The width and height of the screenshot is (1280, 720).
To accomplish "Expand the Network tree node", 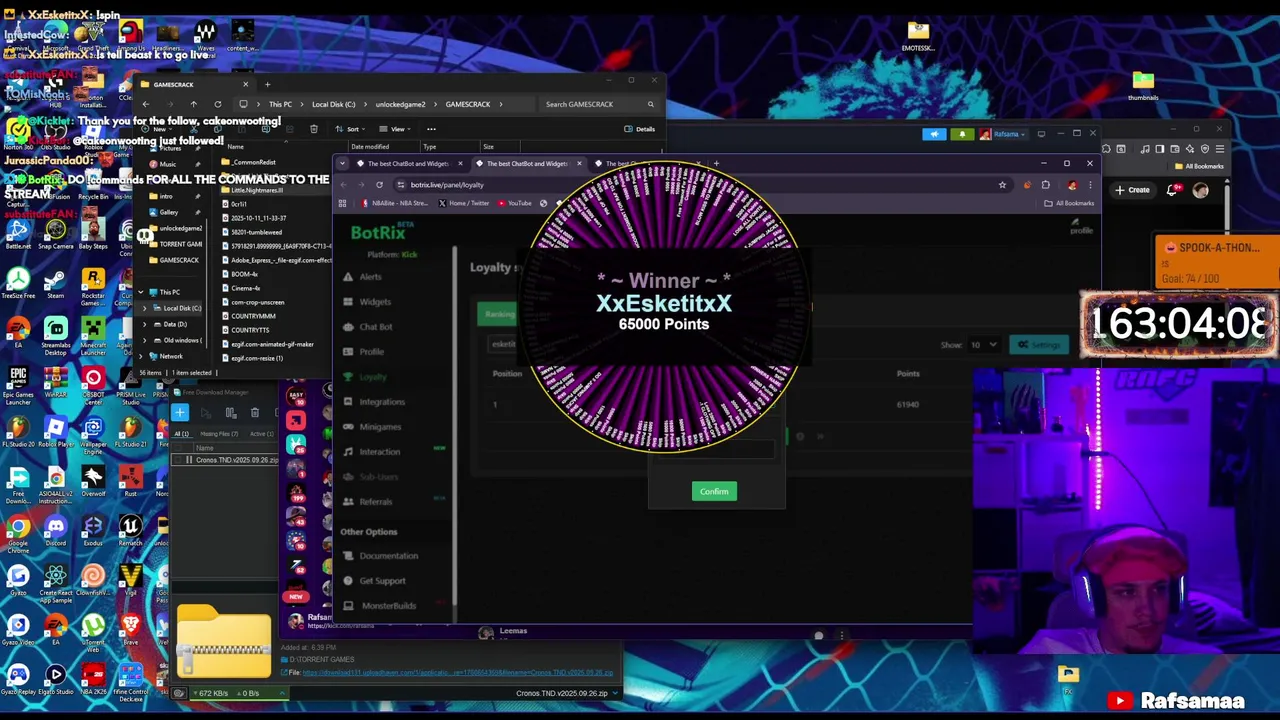I will 140,356.
